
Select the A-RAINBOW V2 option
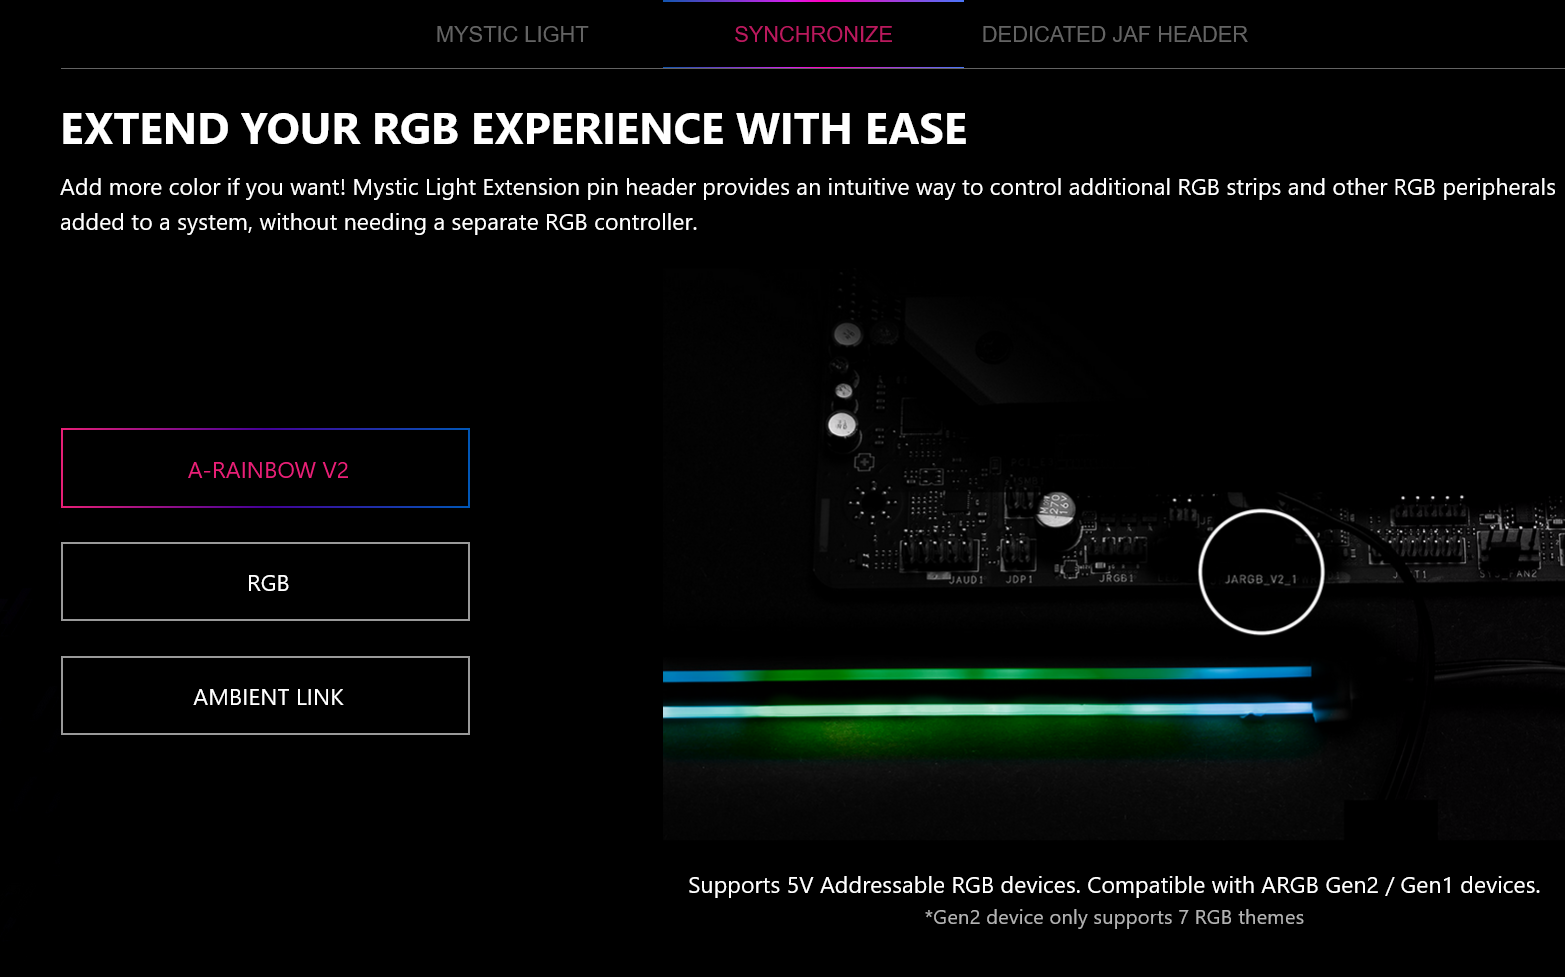266,469
